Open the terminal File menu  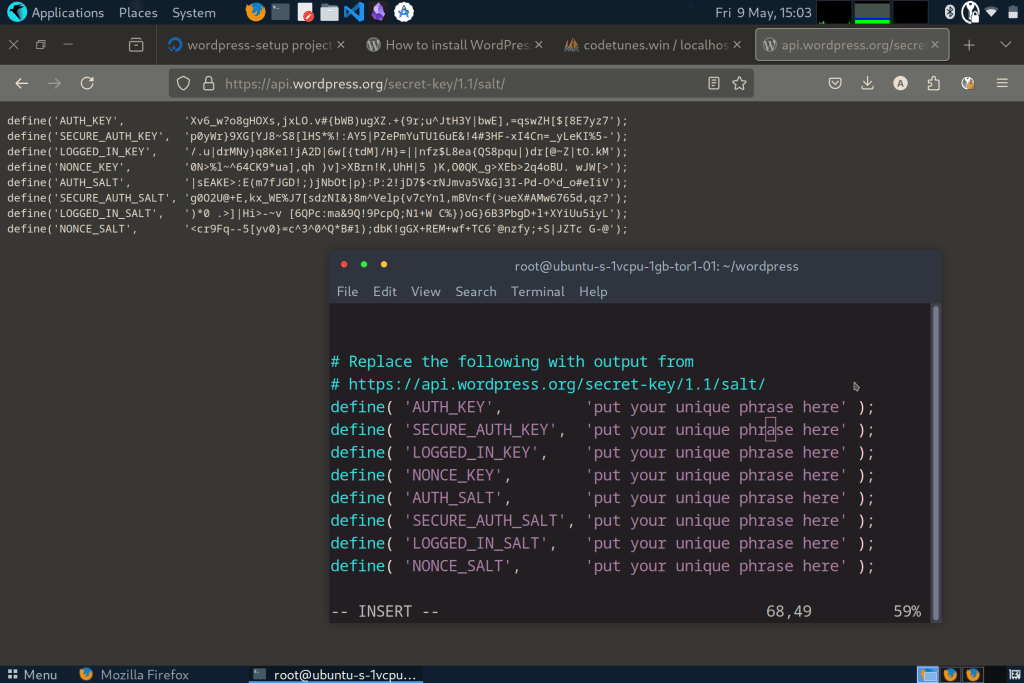point(347,291)
